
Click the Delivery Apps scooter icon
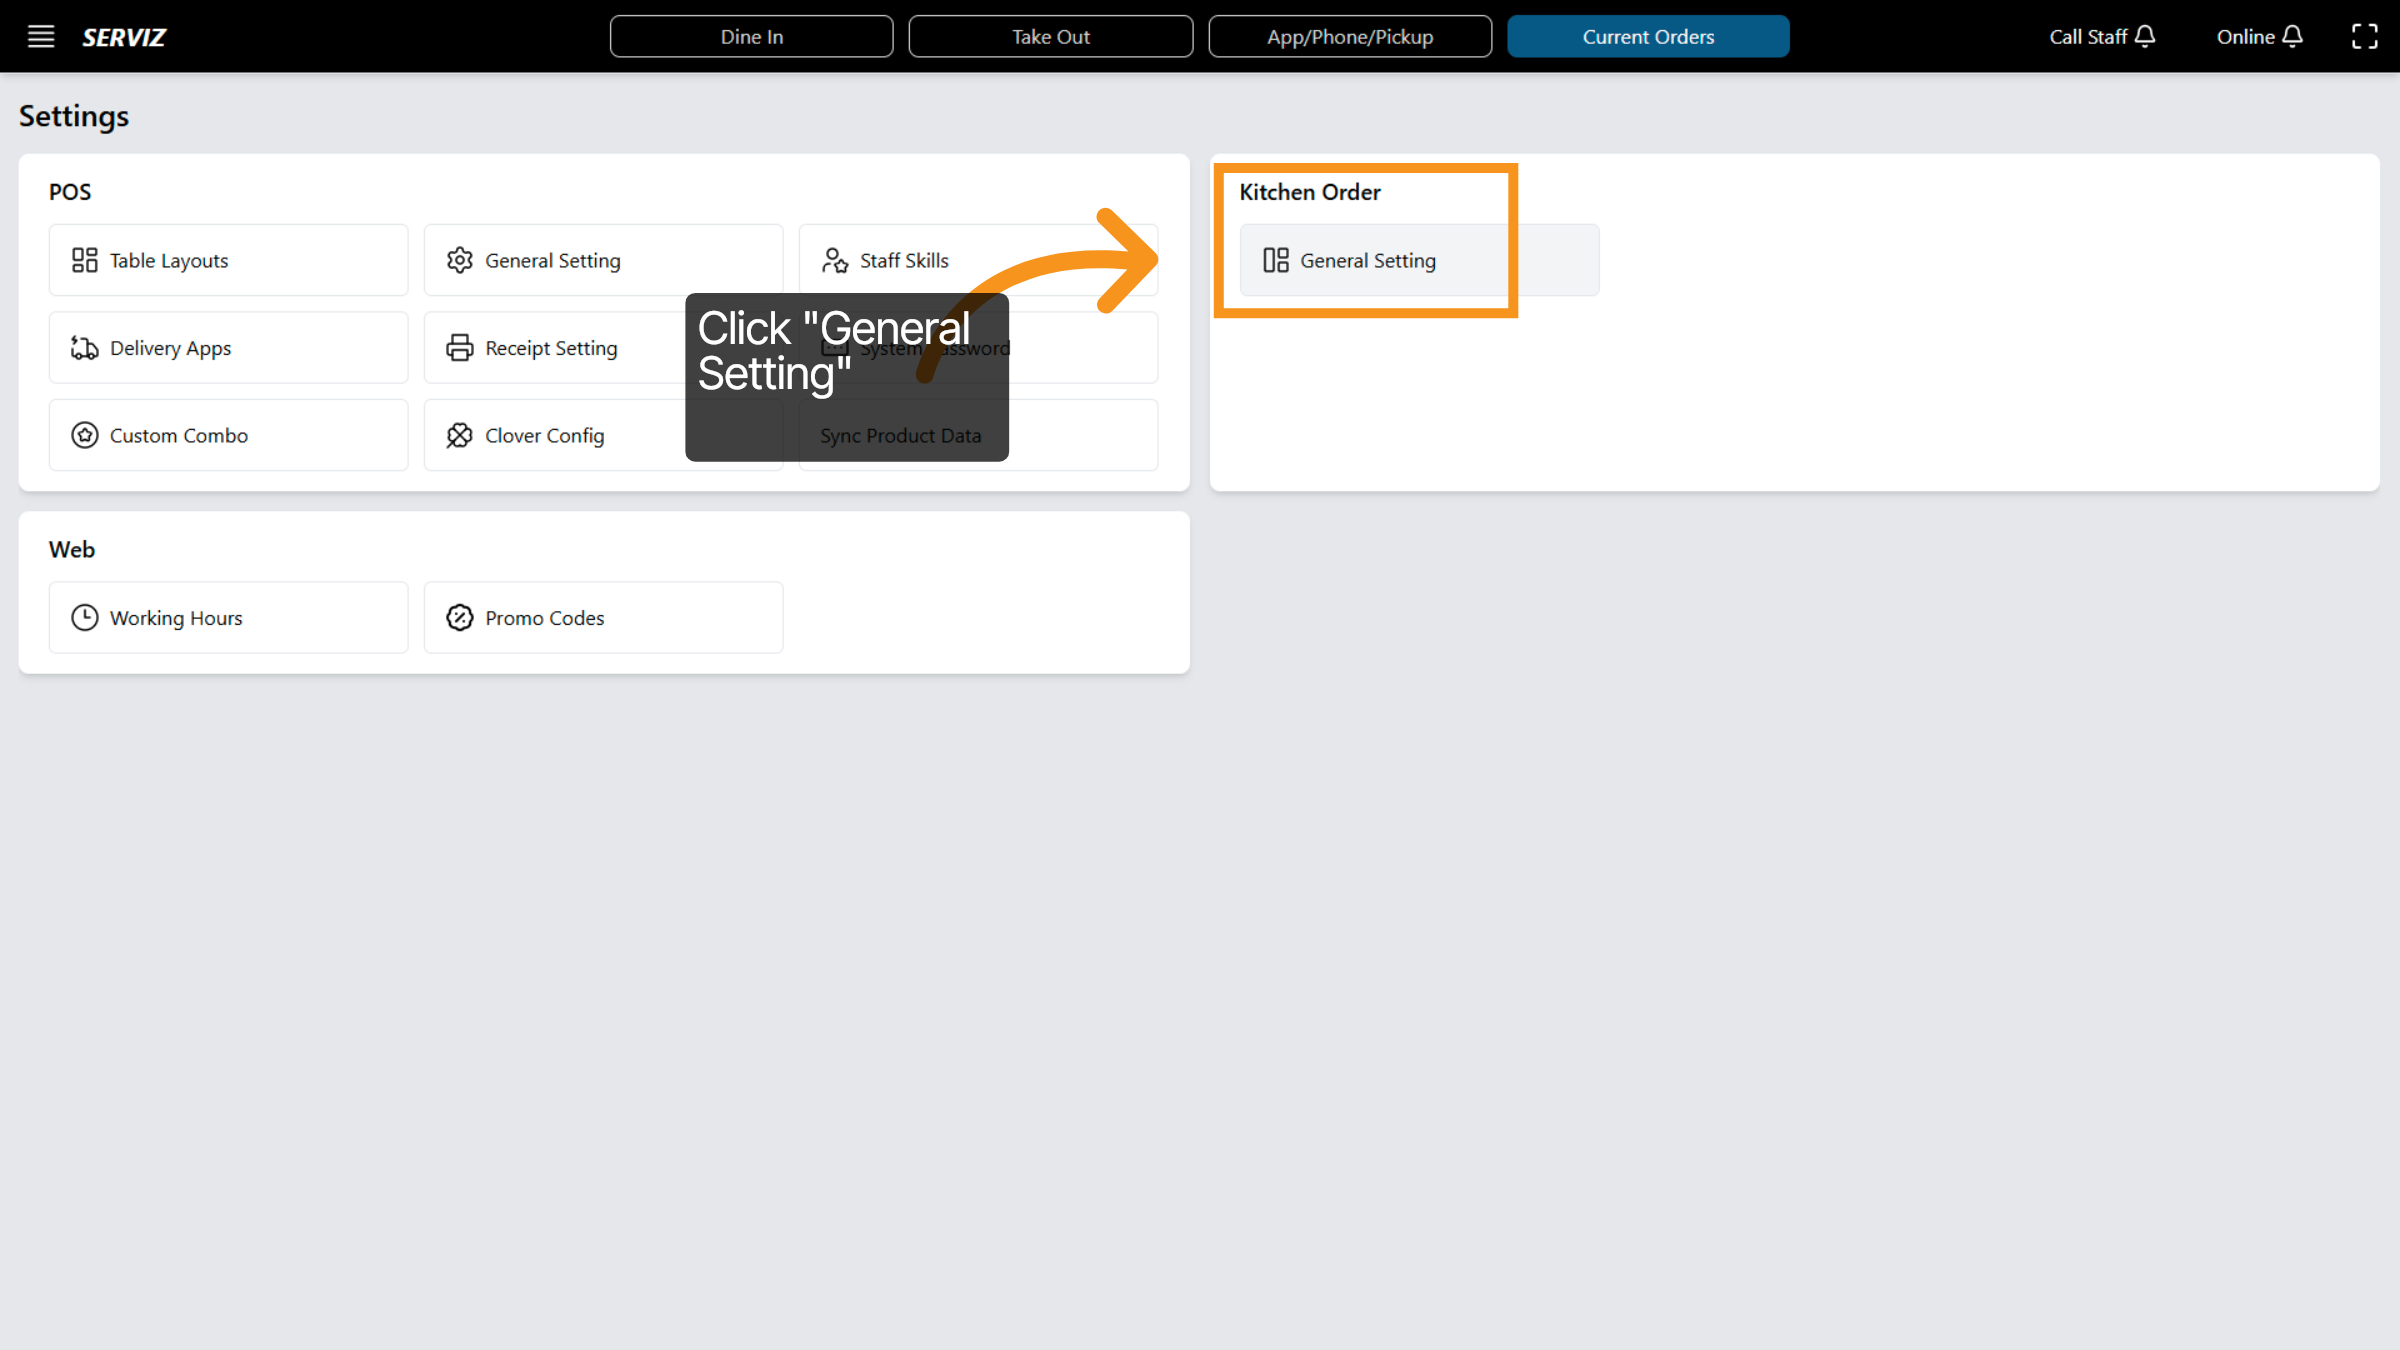coord(85,348)
